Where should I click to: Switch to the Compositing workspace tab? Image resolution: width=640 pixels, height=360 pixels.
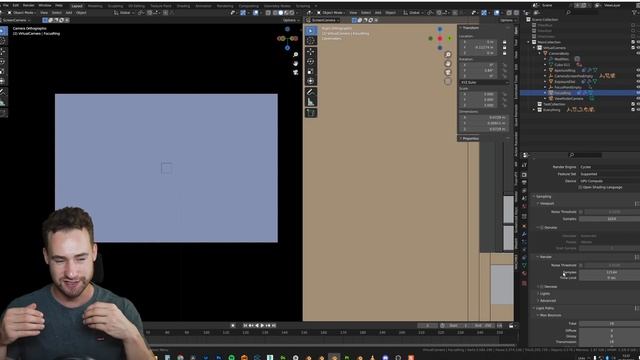click(x=249, y=6)
